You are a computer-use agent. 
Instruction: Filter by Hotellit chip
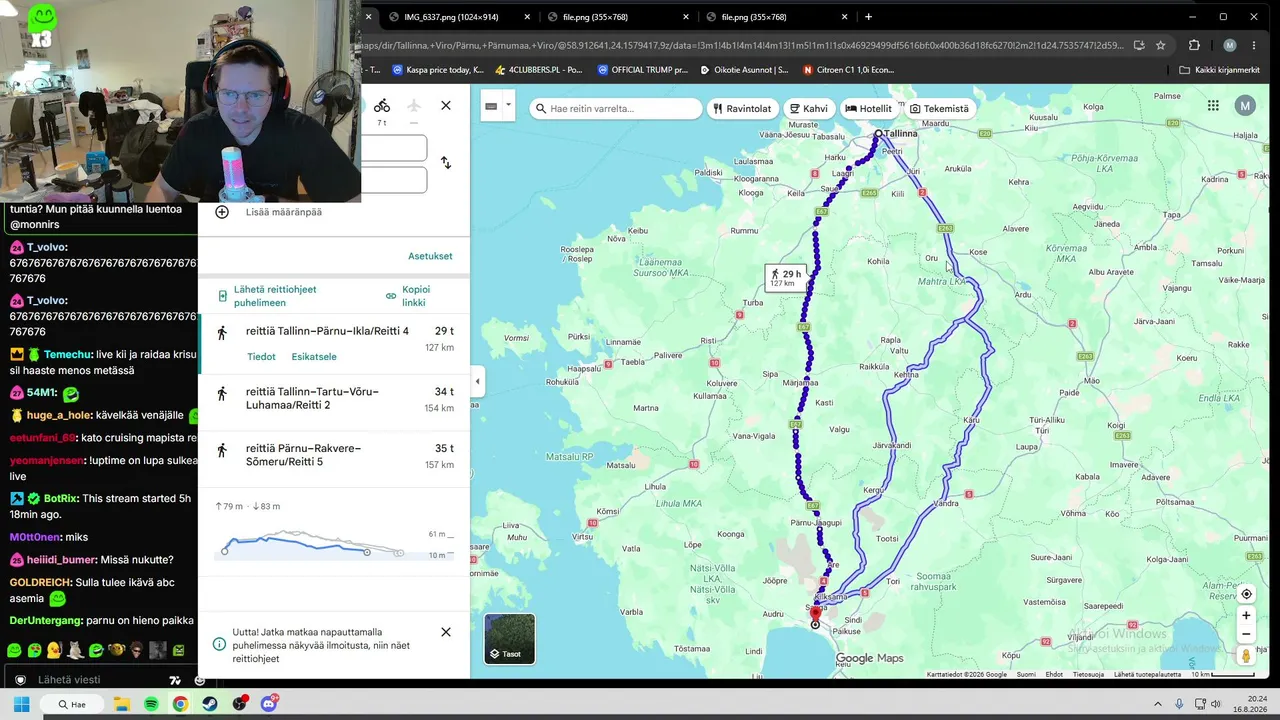click(x=868, y=108)
